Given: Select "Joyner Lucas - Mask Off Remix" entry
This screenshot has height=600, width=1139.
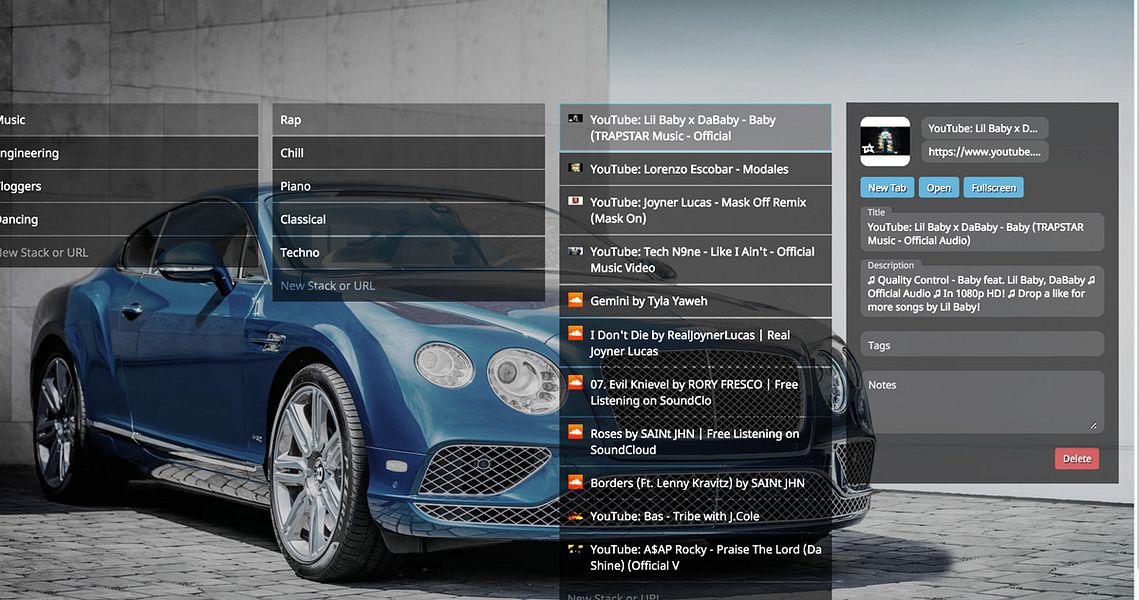Looking at the screenshot, I should (695, 210).
